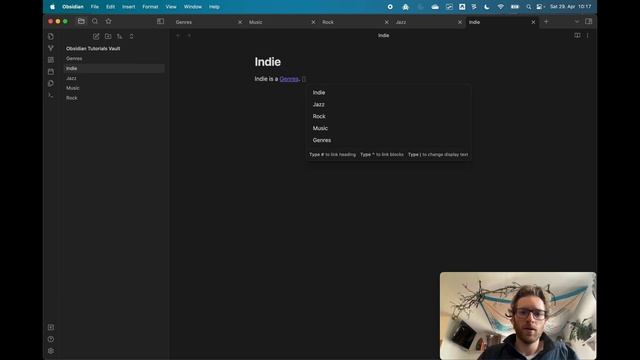This screenshot has width=640, height=360.
Task: Add a new tab with plus button
Action: coord(546,22)
